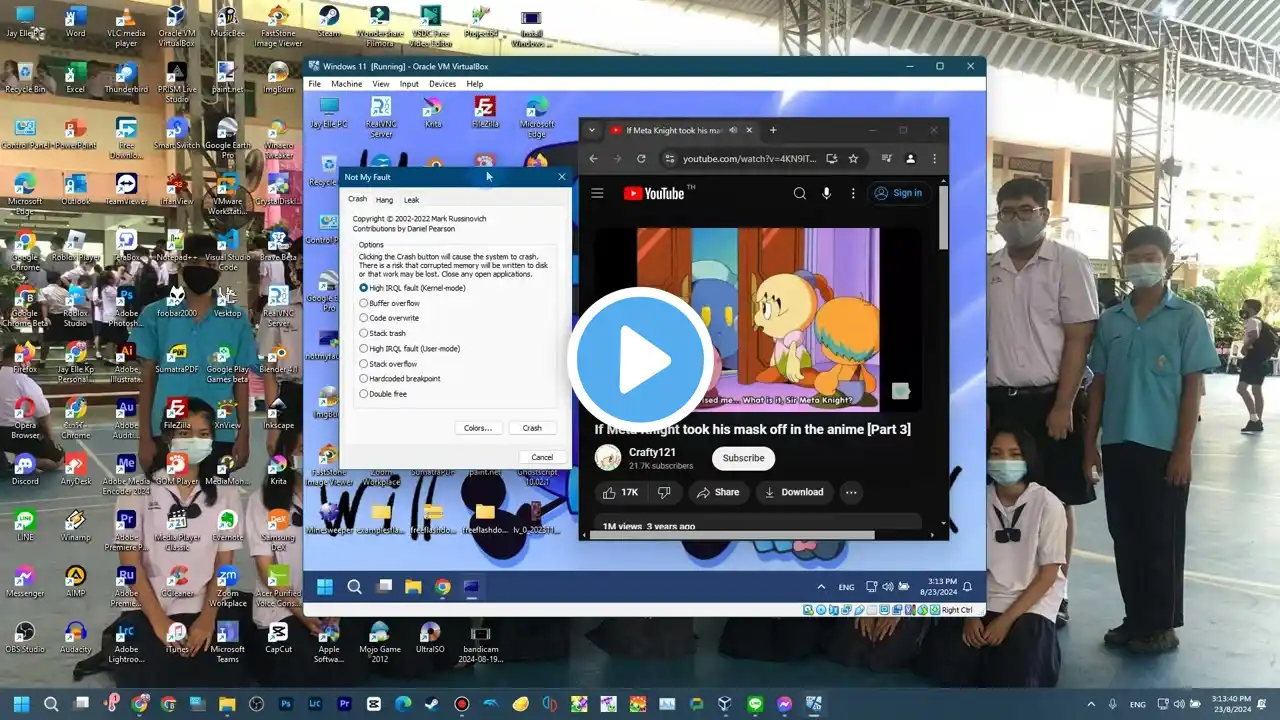The width and height of the screenshot is (1280, 720).
Task: Open the host taskbar Start button
Action: pos(21,704)
